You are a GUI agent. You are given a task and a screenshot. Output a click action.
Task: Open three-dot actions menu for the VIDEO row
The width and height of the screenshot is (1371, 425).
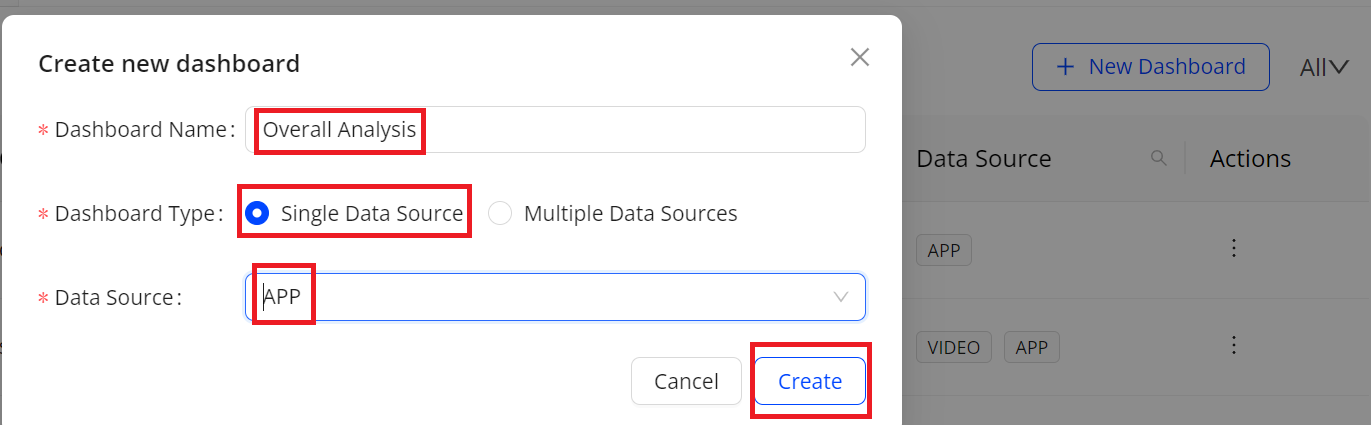click(x=1234, y=345)
